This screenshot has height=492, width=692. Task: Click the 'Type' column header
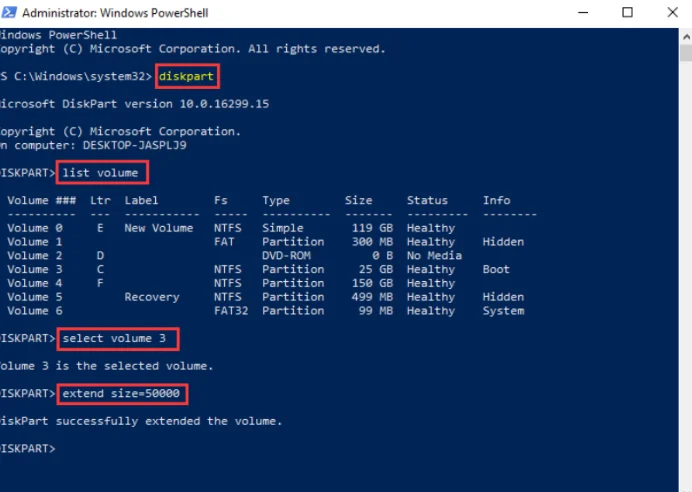click(276, 200)
